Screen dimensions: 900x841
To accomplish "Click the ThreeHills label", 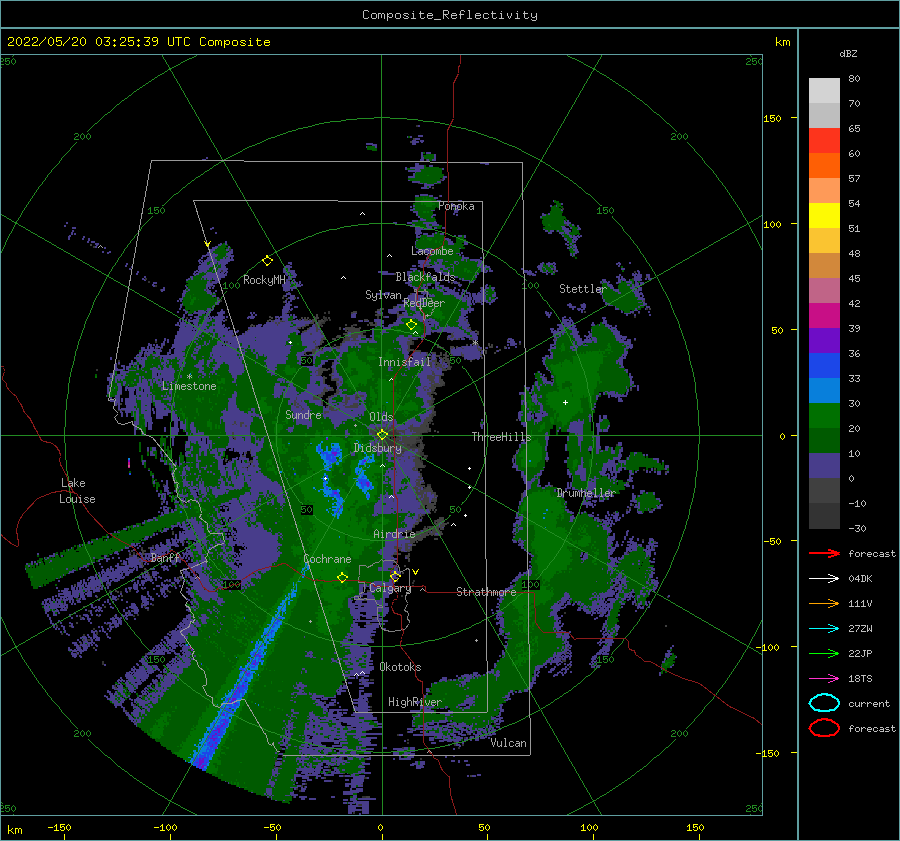I will pyautogui.click(x=502, y=437).
